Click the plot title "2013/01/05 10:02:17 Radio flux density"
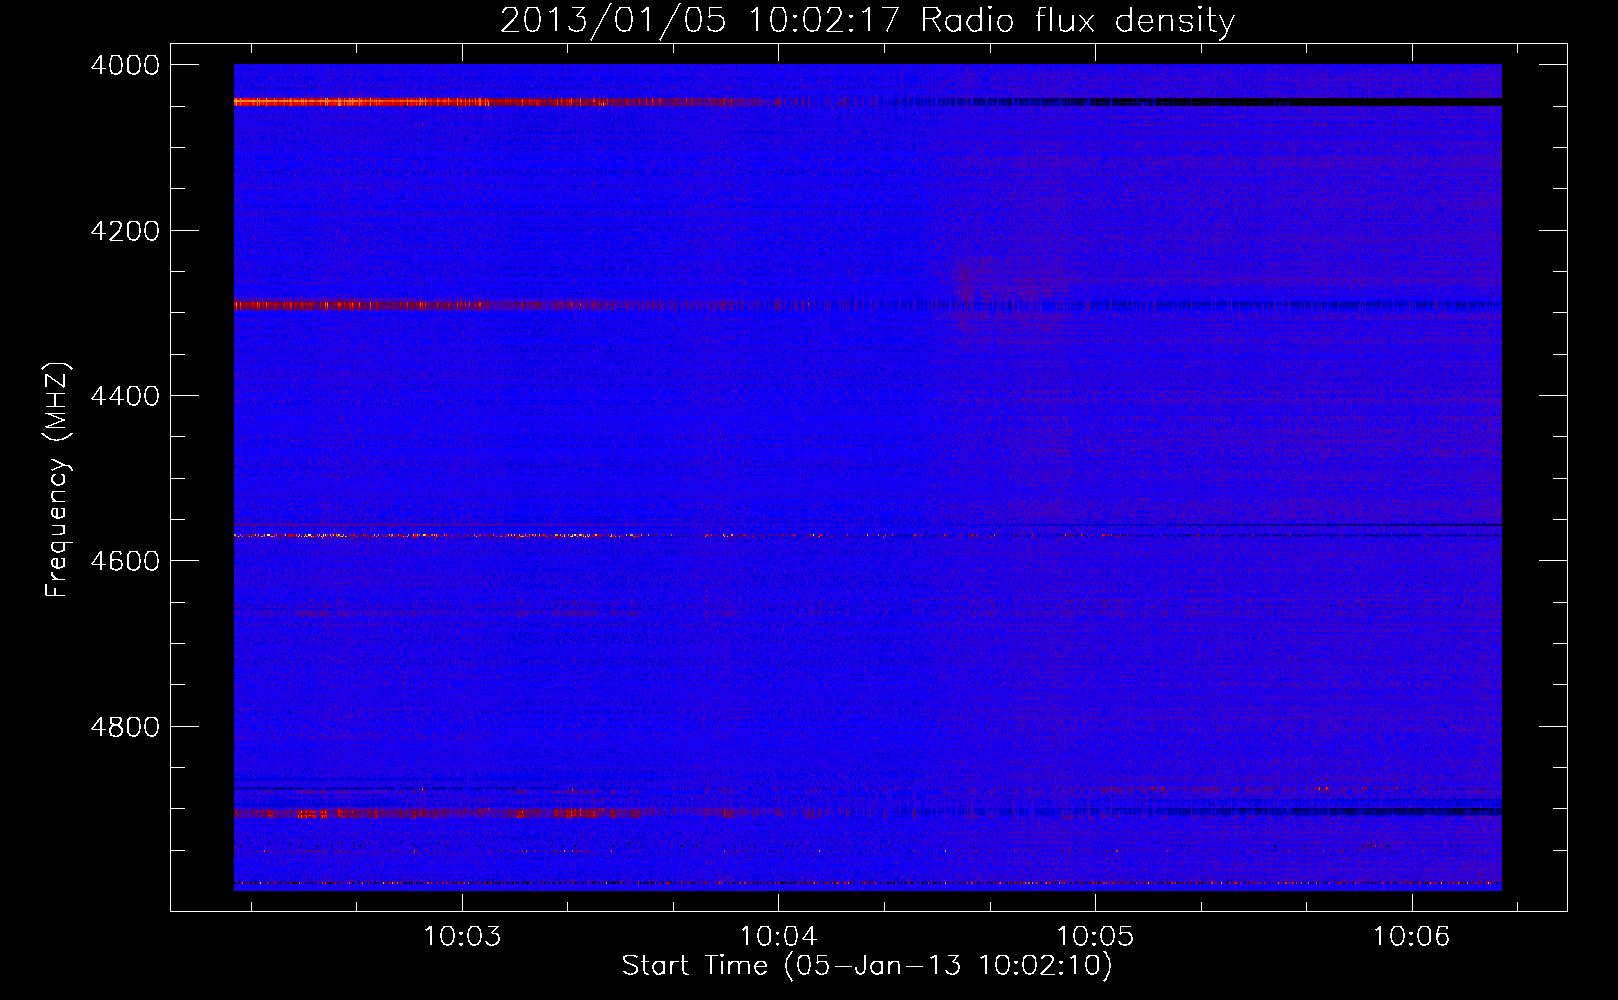 [x=867, y=21]
